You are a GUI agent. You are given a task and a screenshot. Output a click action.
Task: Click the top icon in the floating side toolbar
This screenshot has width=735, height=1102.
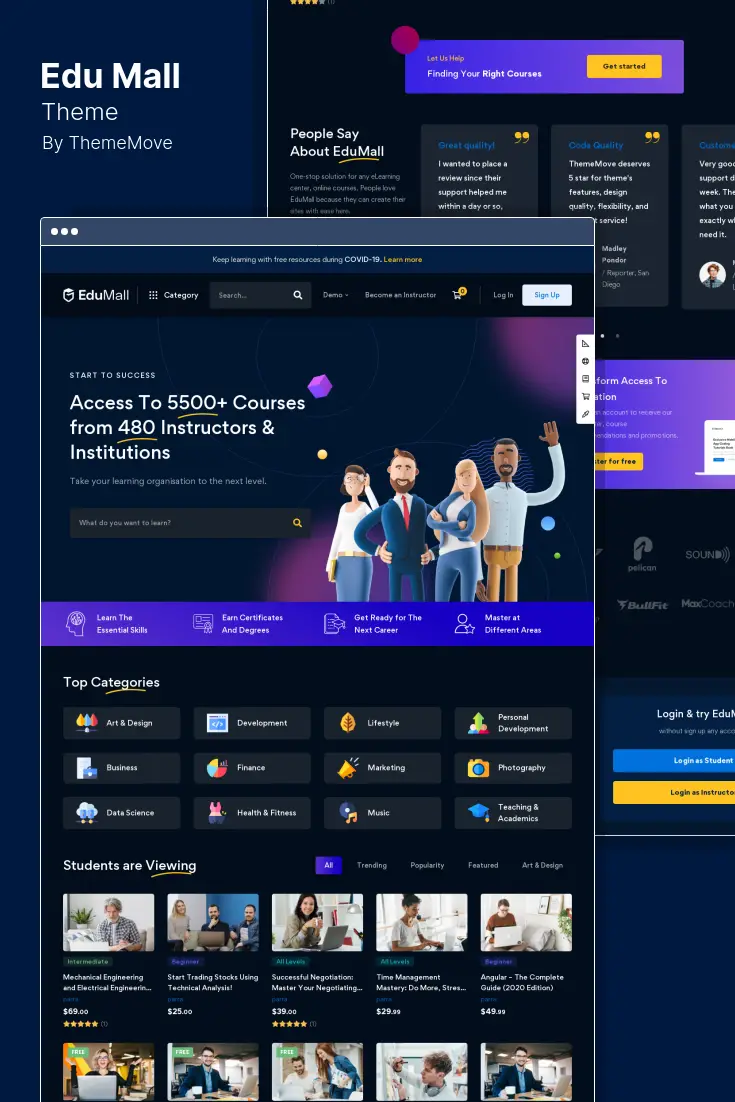[x=585, y=344]
